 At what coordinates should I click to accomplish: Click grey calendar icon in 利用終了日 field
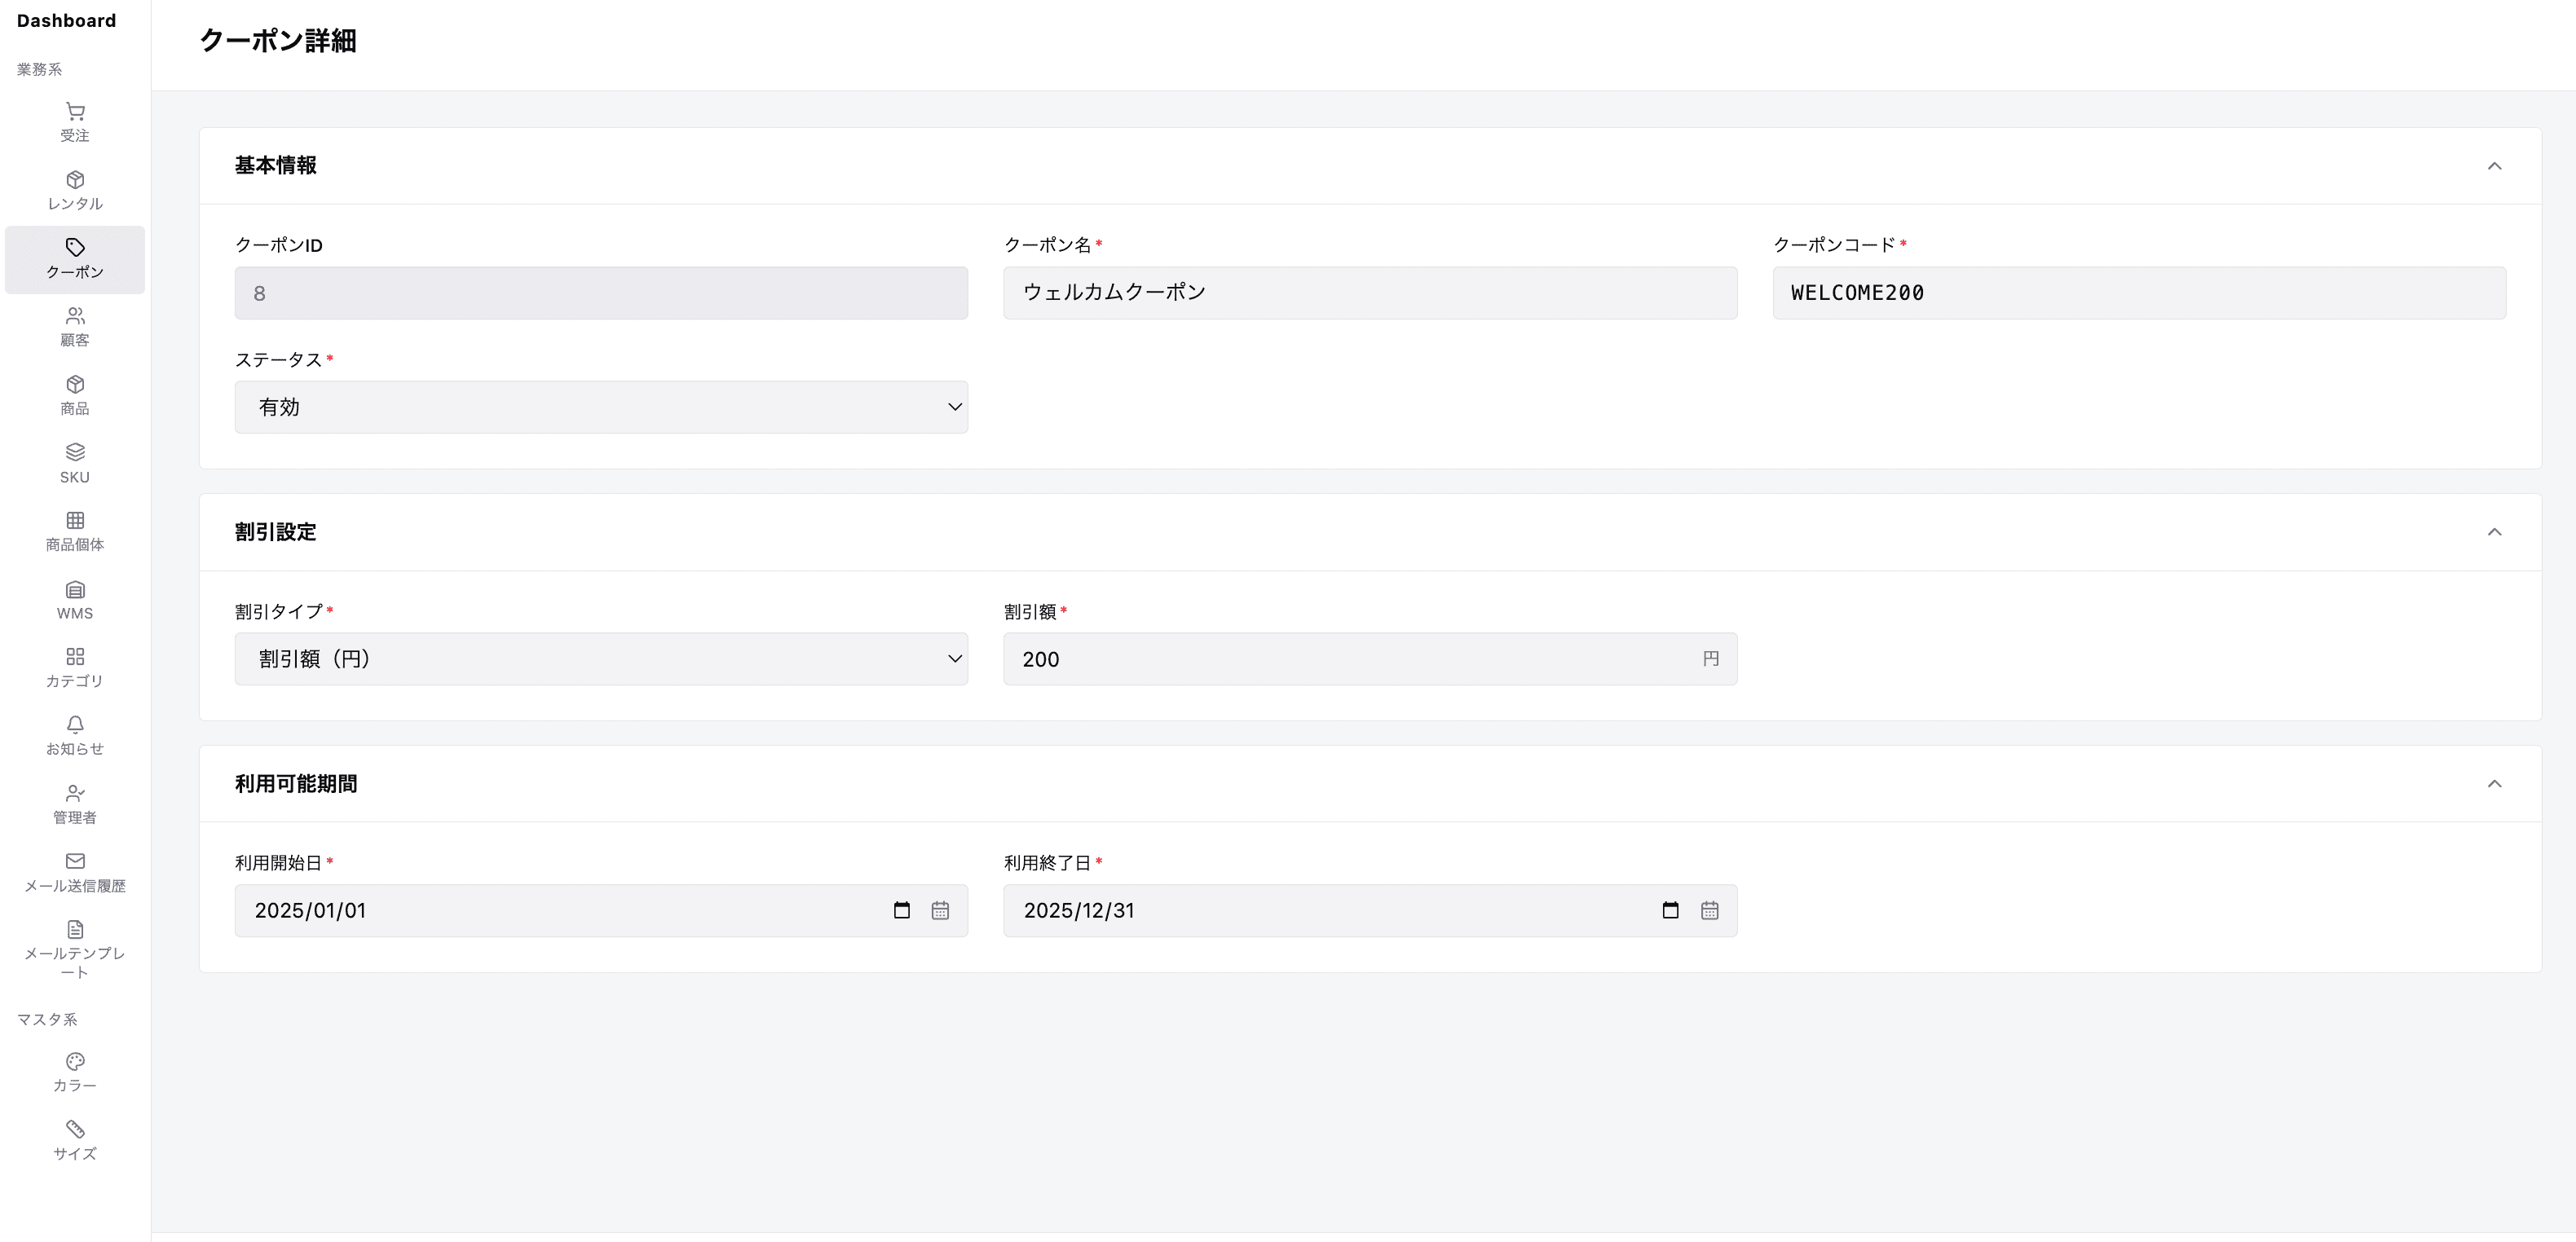1710,910
